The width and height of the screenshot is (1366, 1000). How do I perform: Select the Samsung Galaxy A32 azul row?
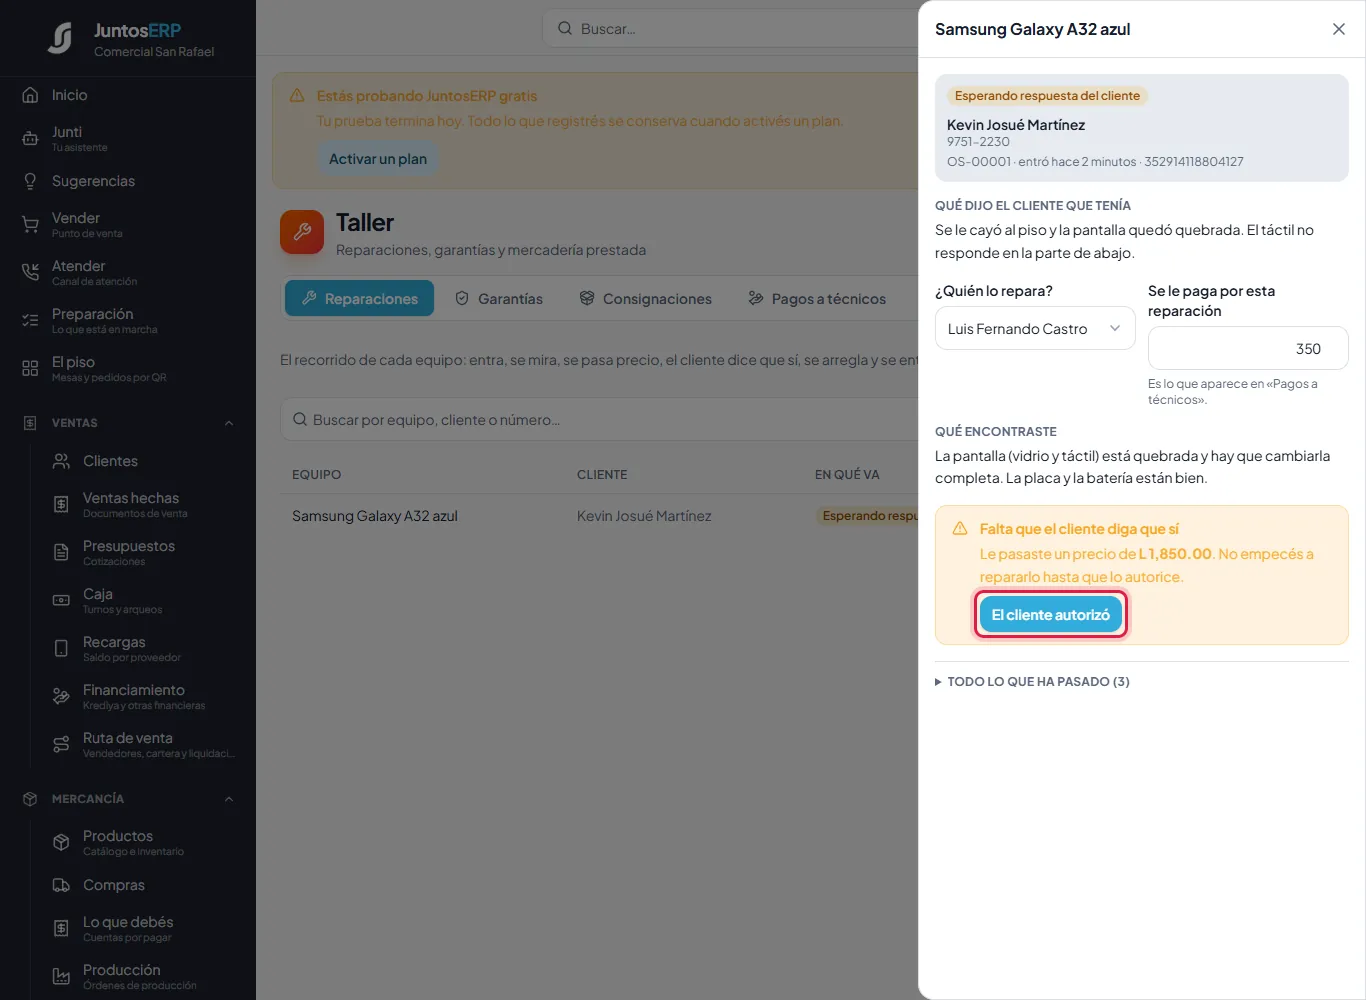(x=600, y=516)
